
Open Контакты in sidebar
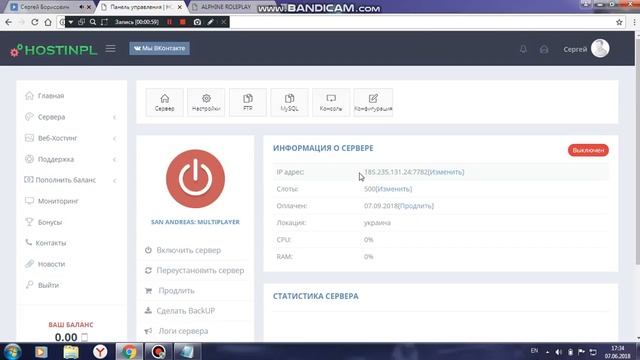(x=51, y=243)
